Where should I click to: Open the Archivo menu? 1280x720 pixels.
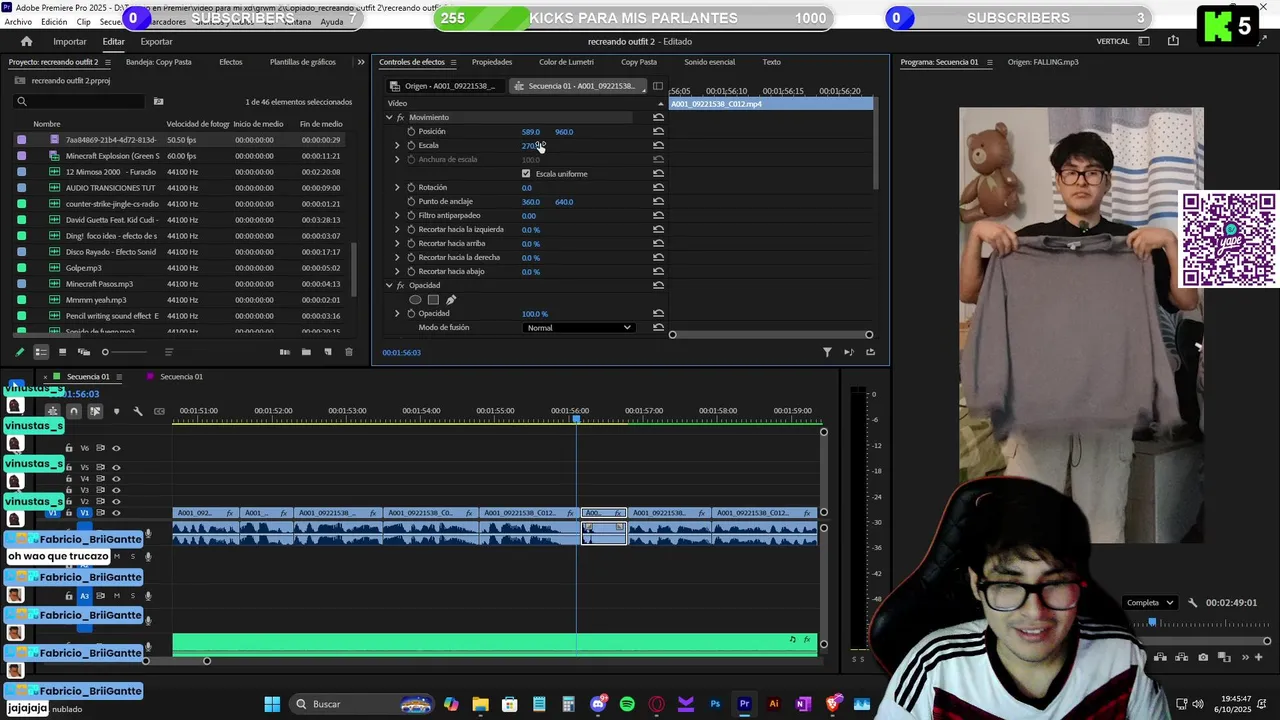(18, 22)
